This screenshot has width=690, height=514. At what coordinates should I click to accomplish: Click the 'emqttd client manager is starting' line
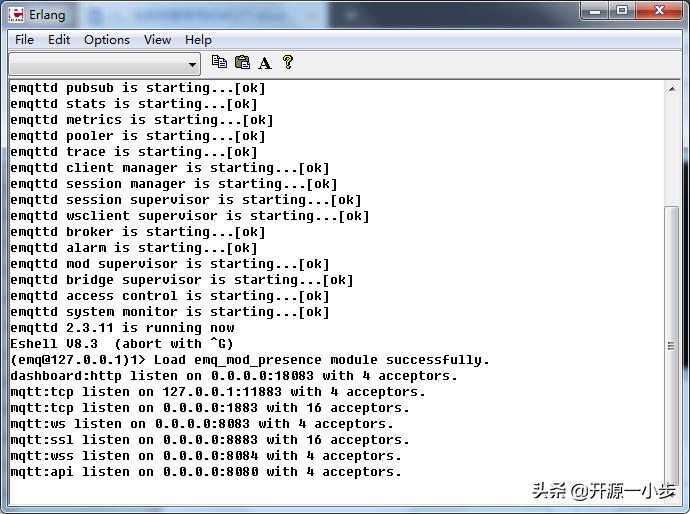(x=170, y=168)
